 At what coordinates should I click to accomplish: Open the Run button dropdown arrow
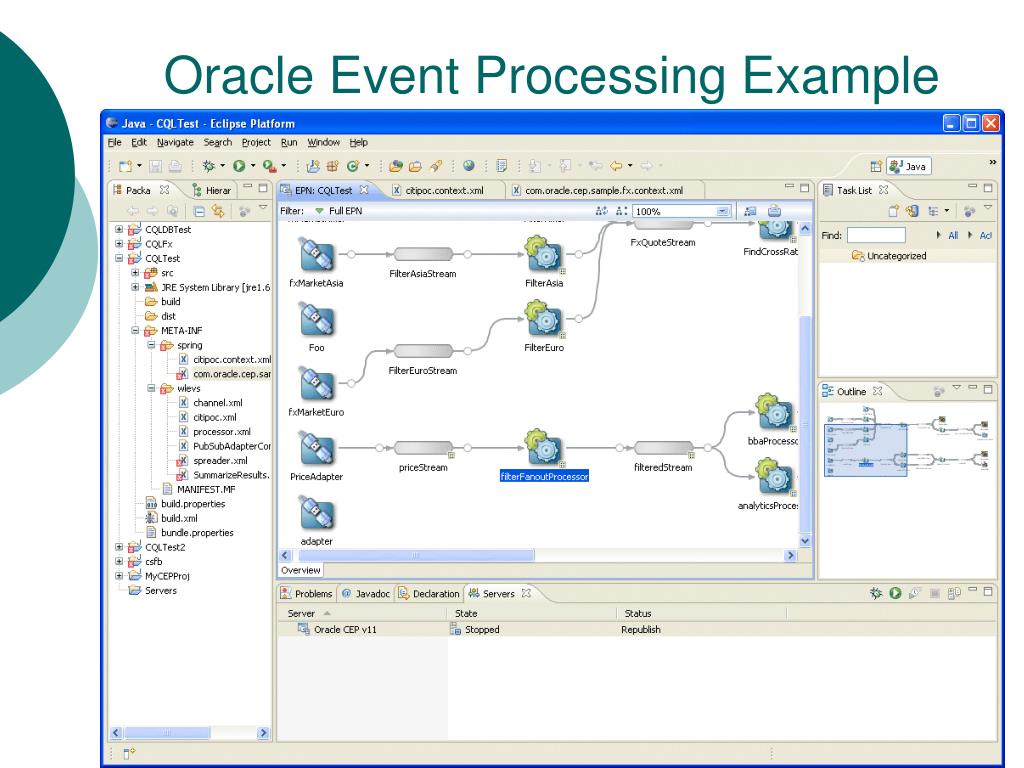(x=253, y=166)
